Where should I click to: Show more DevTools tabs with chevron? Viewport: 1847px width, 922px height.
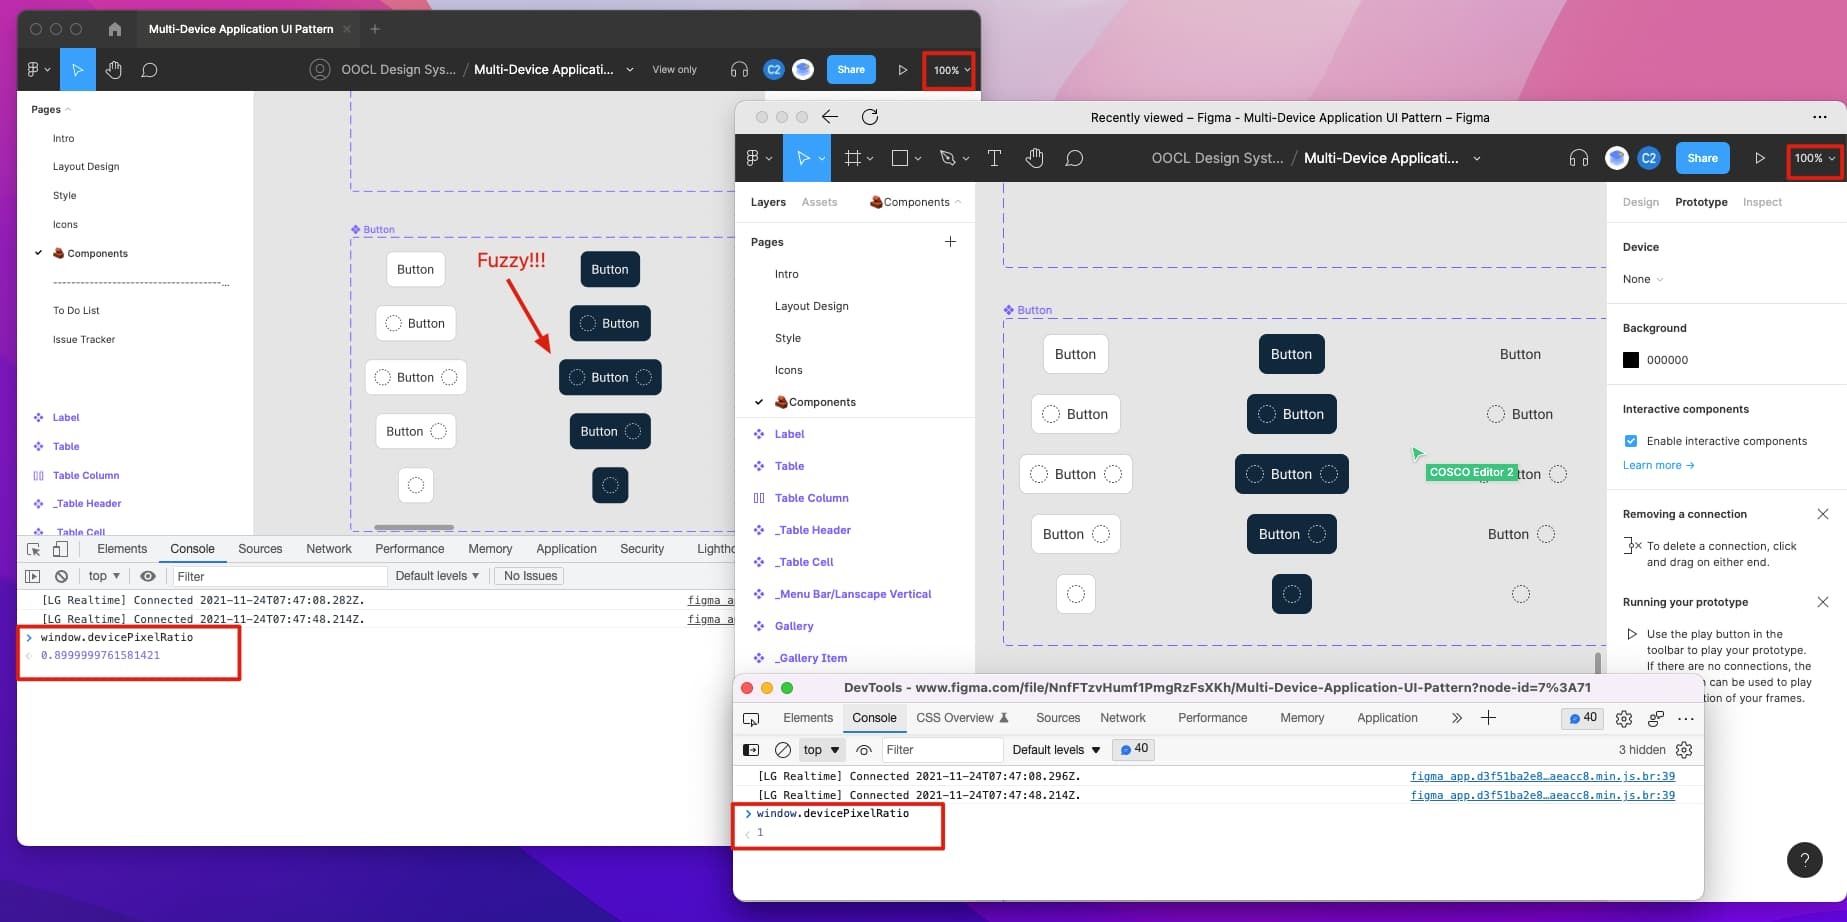1456,718
